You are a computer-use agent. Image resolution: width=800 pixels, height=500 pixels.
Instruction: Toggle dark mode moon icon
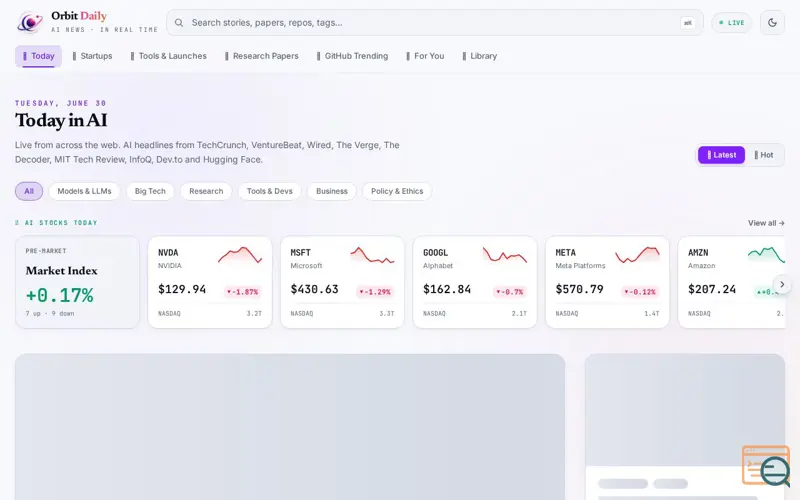click(x=772, y=22)
